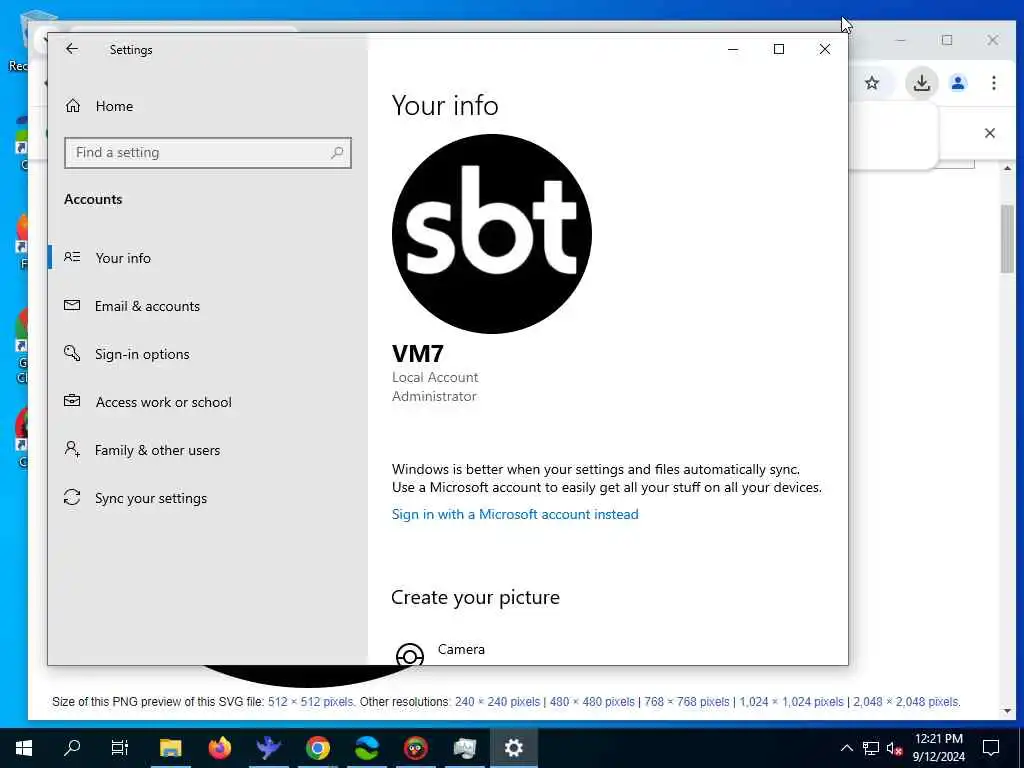Open Microsoft Edge from the taskbar
This screenshot has height=768, width=1024.
pos(366,748)
